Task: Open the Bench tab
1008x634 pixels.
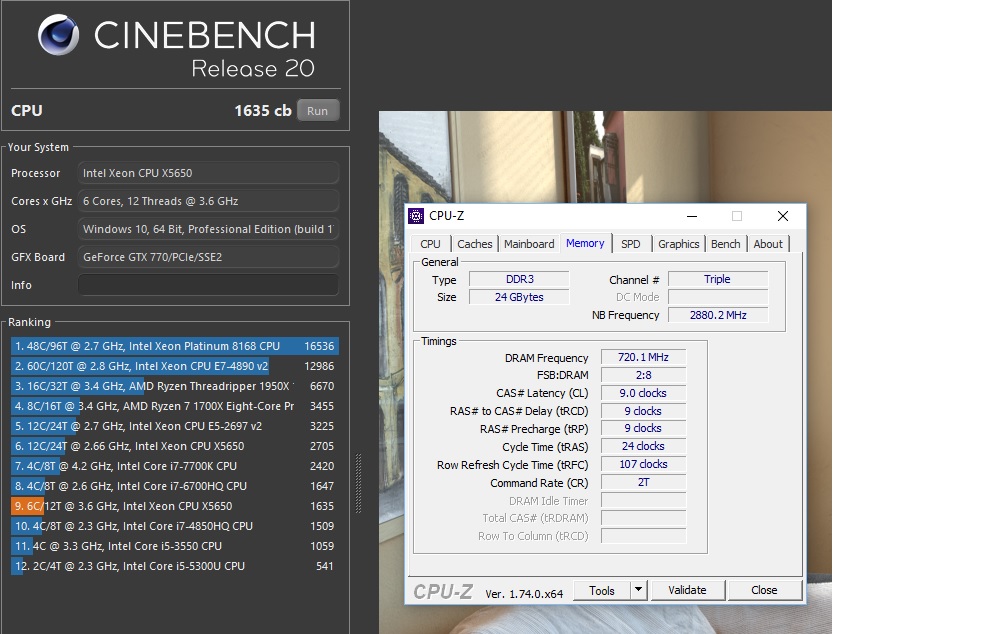Action: click(x=725, y=244)
